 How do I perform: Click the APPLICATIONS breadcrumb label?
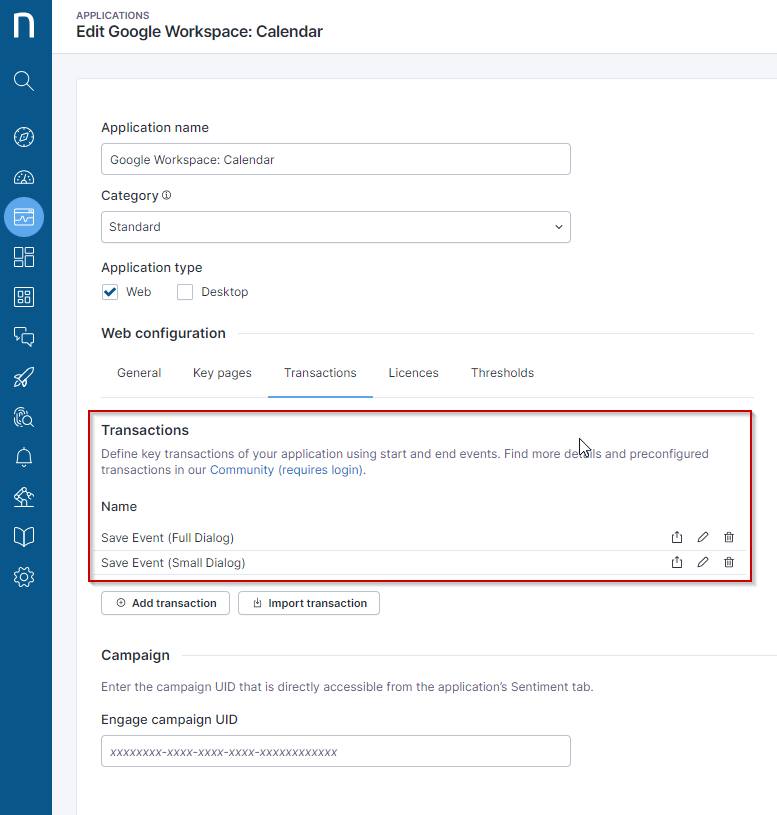(113, 16)
